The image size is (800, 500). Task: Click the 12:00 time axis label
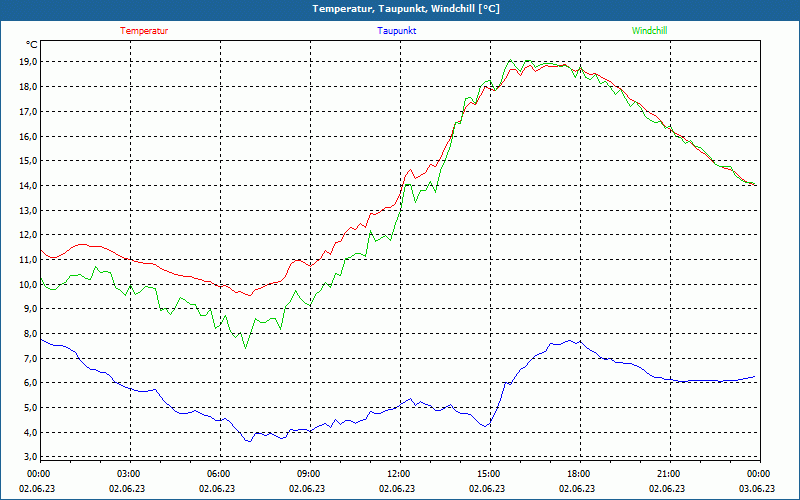click(397, 474)
